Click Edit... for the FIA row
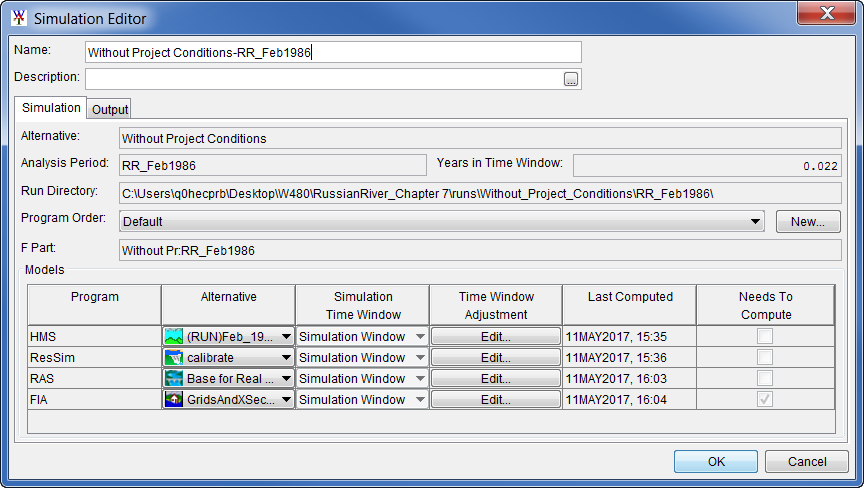 click(x=495, y=399)
